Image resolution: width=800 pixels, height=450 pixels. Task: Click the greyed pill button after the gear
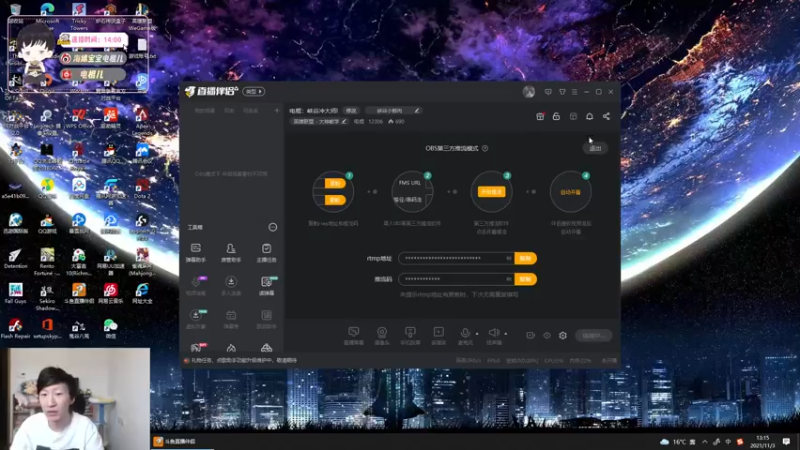point(593,335)
